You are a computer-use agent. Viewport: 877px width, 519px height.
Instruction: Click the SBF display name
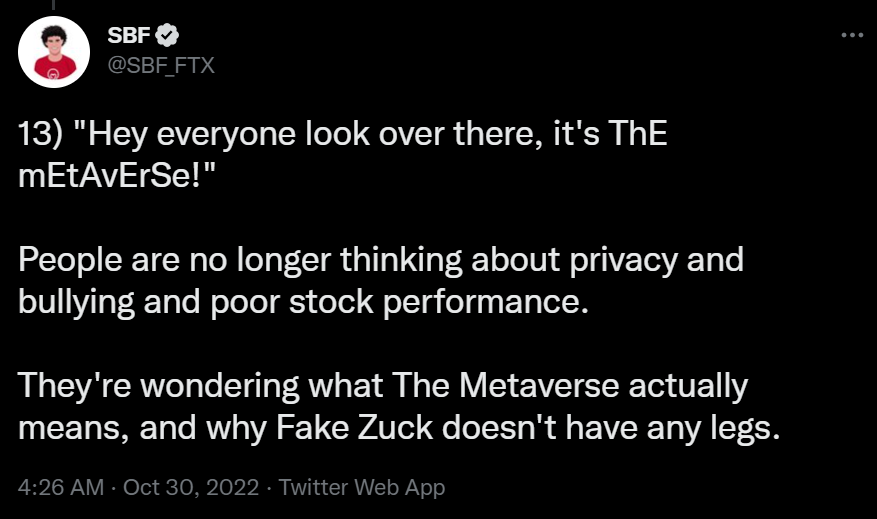tap(128, 36)
